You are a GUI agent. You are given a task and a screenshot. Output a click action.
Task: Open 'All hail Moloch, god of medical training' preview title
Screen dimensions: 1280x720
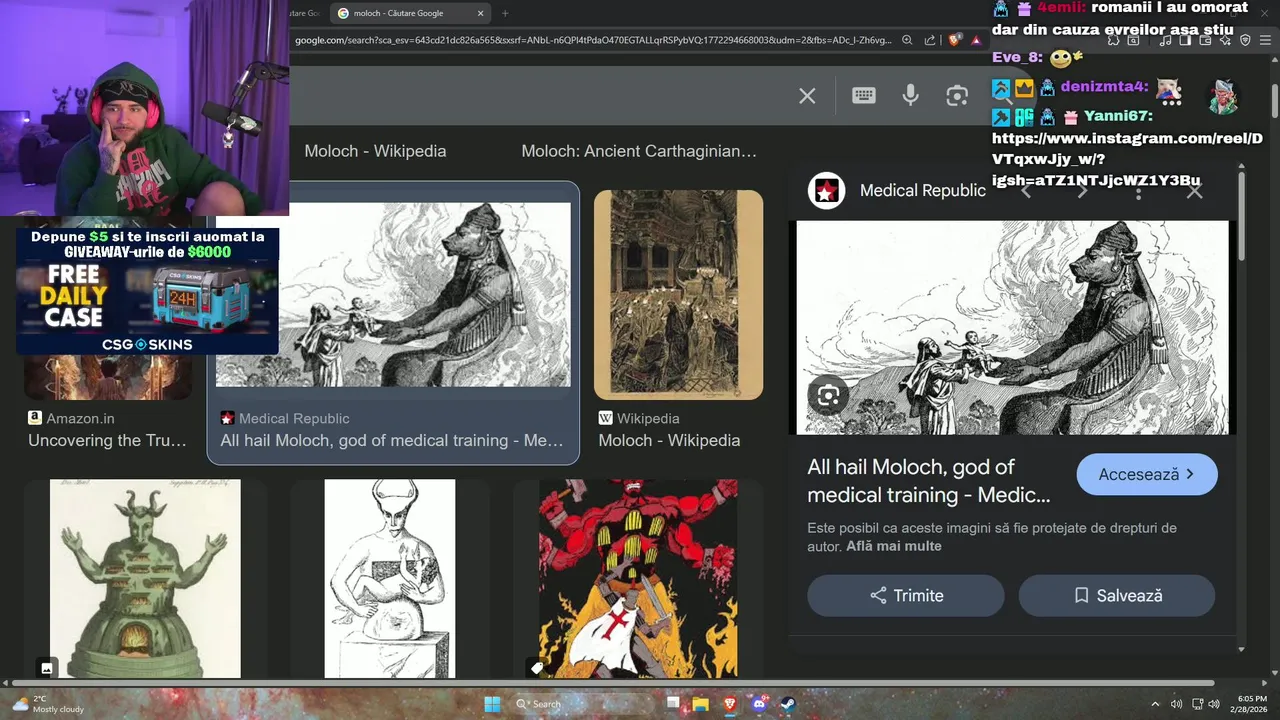pos(929,481)
